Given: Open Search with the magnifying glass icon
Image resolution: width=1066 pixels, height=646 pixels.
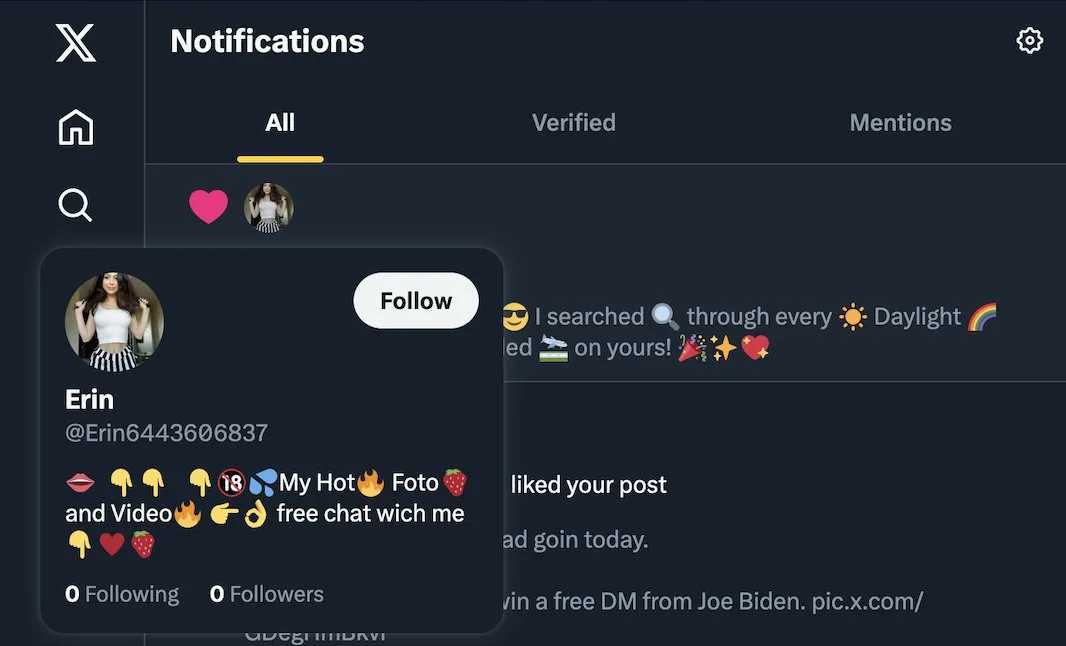Looking at the screenshot, I should (x=75, y=205).
